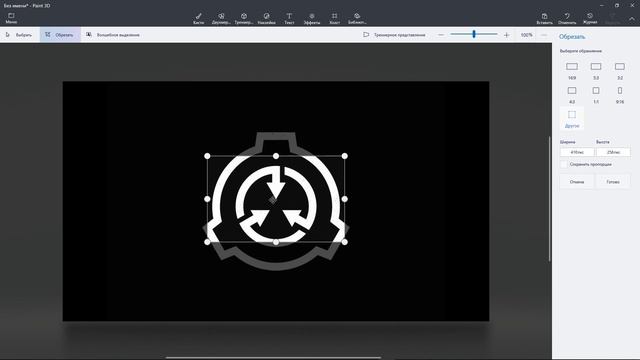
Task: Choose the 16:9 crop aspect ratio
Action: (x=572, y=70)
